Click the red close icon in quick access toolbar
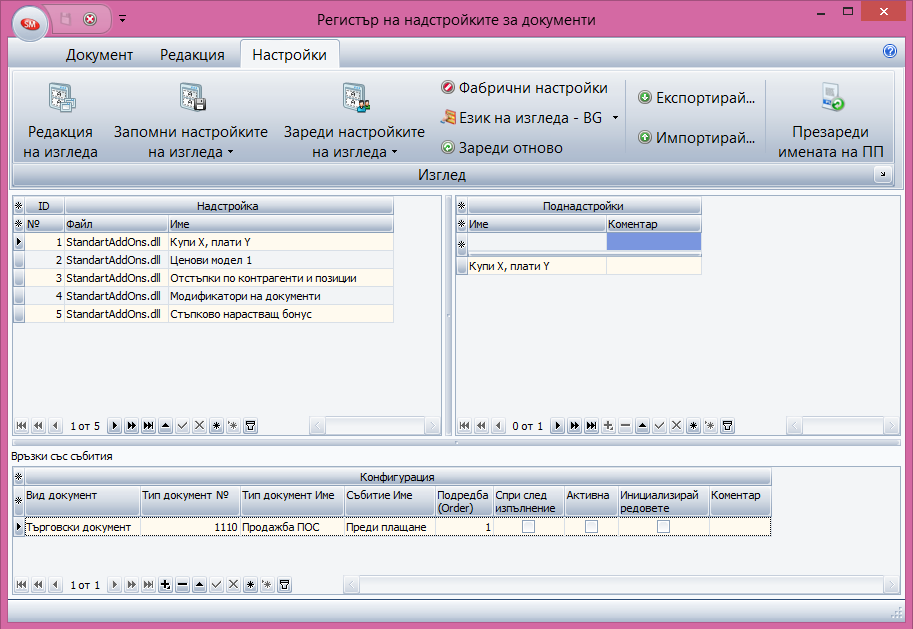The width and height of the screenshot is (913, 629). 90,19
